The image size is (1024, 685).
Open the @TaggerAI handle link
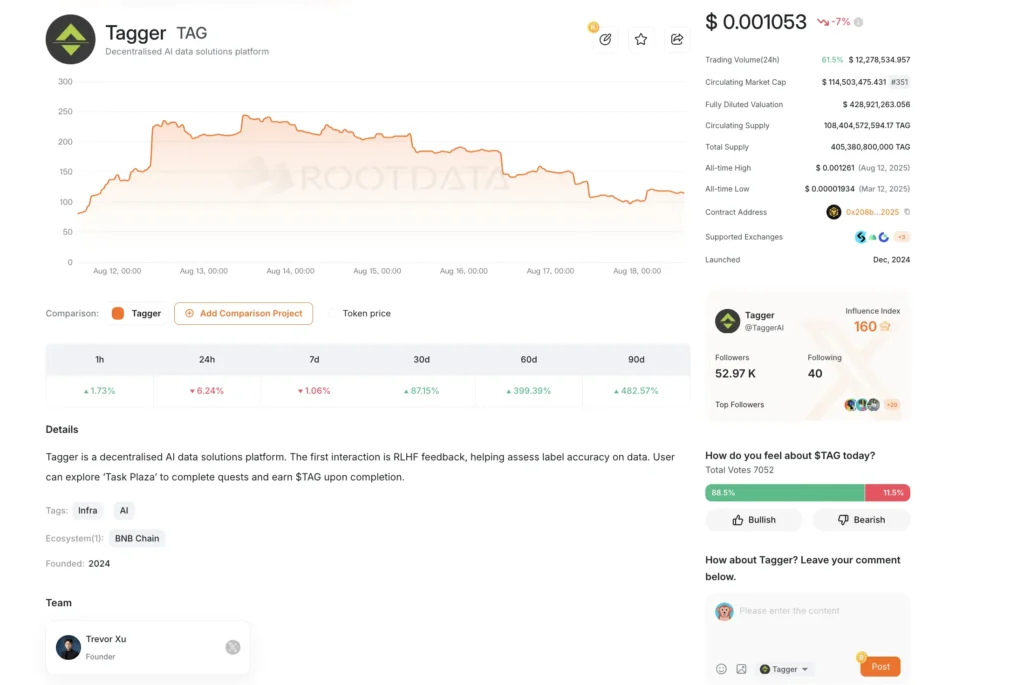pyautogui.click(x=764, y=328)
